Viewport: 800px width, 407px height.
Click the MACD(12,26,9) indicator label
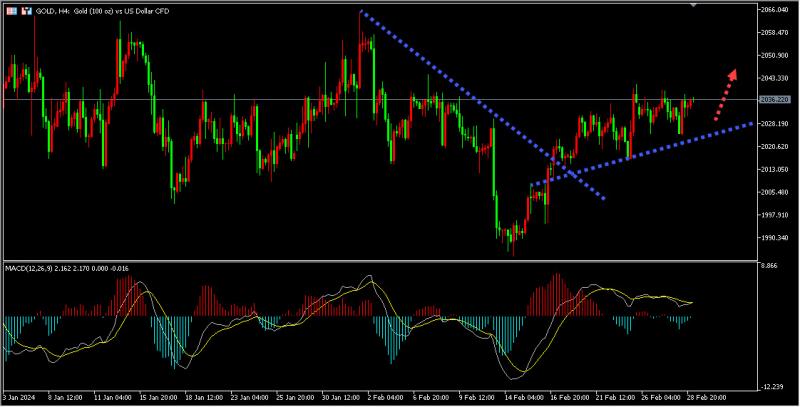click(67, 268)
